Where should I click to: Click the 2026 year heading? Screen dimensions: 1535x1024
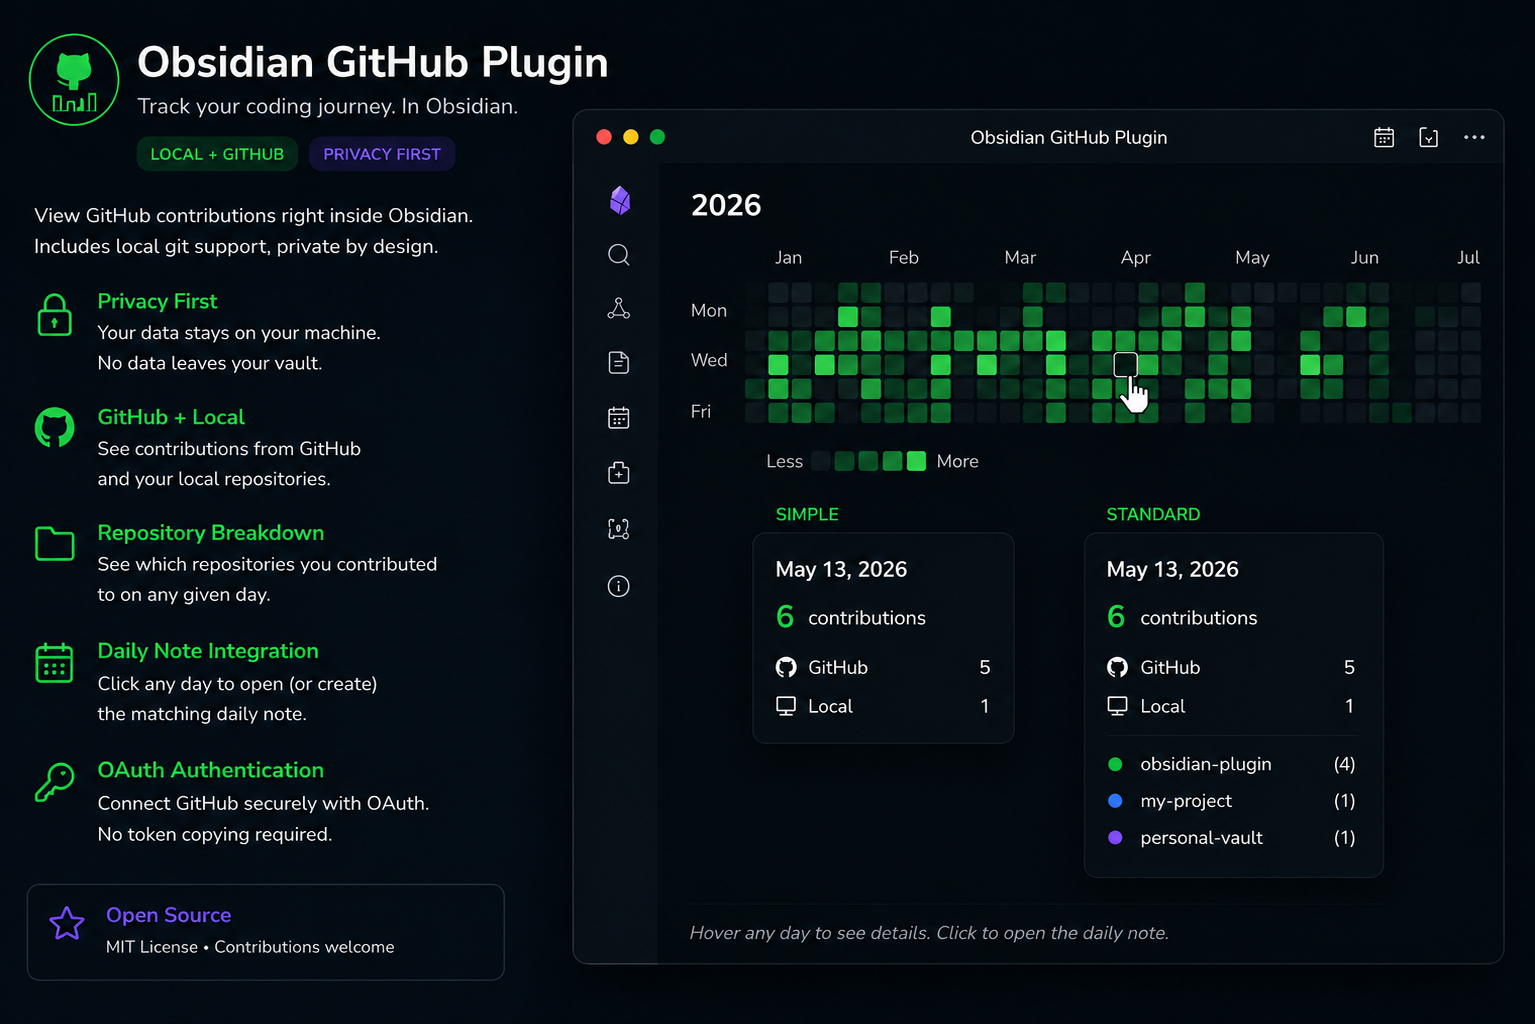(726, 205)
